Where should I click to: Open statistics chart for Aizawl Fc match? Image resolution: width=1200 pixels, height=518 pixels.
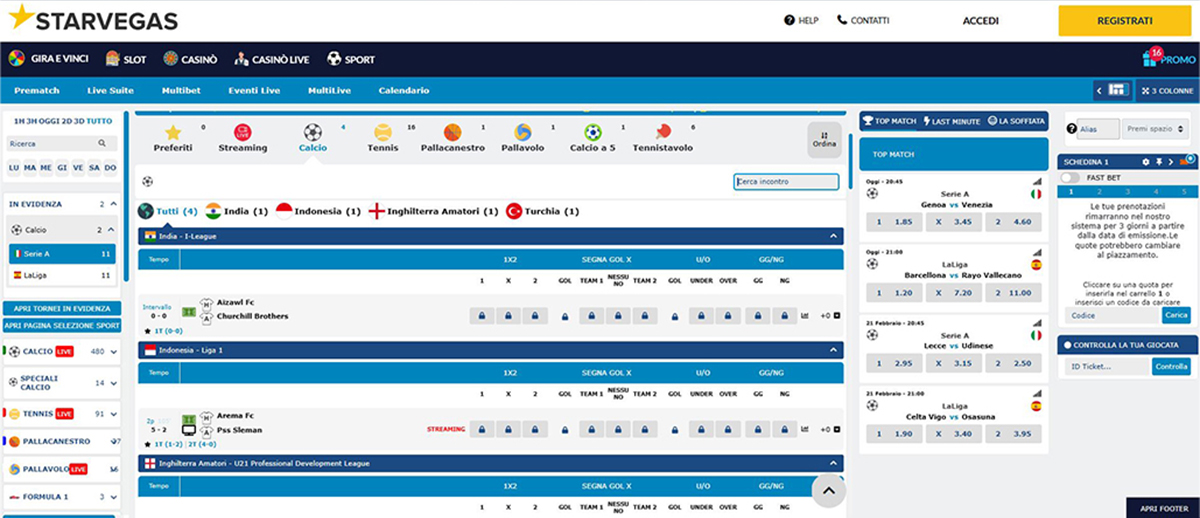pos(805,316)
